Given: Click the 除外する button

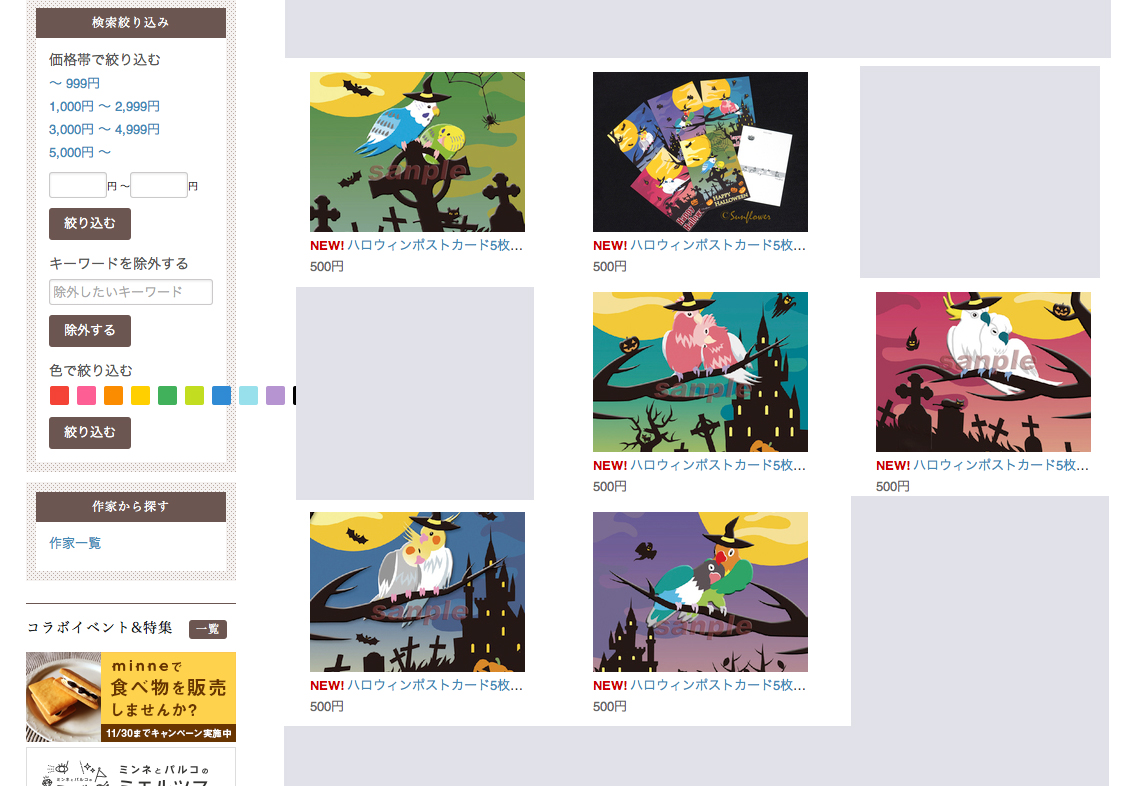Looking at the screenshot, I should point(90,330).
